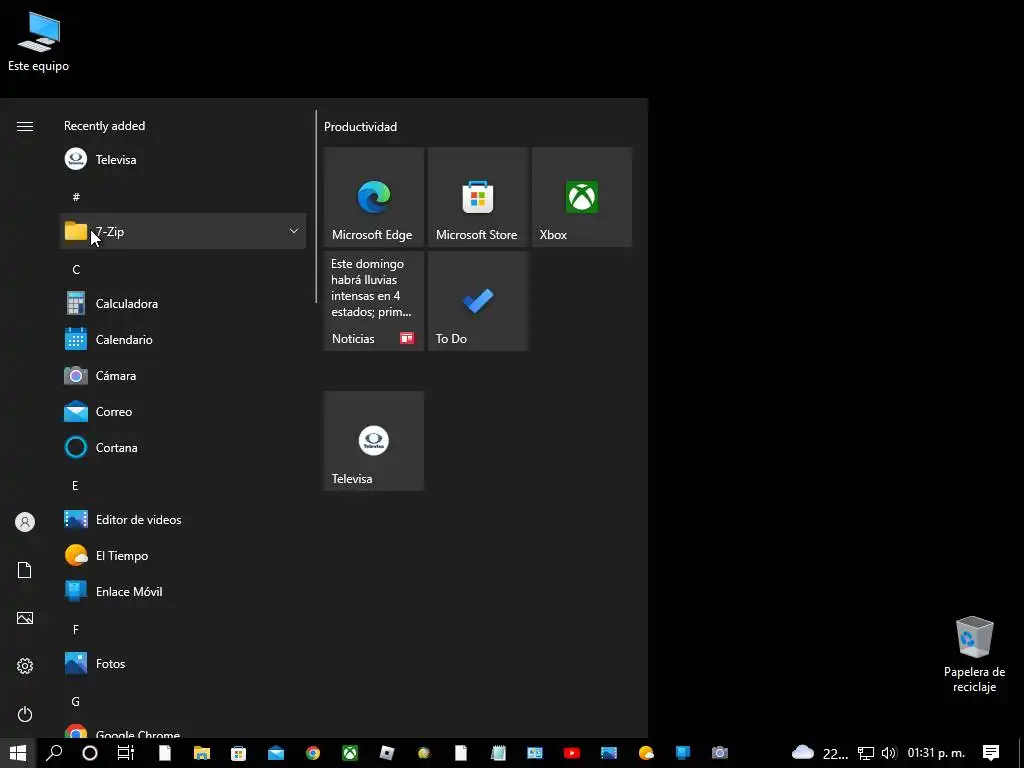Select the Este equipo desktop icon
The image size is (1024, 768).
39,42
